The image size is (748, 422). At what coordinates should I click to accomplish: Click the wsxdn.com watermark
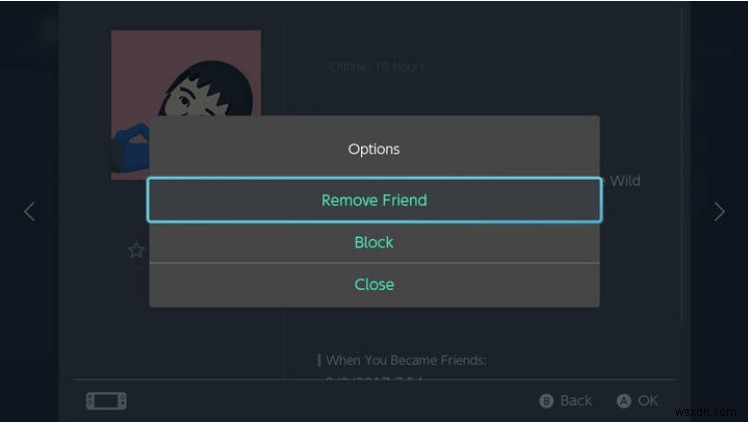[710, 410]
